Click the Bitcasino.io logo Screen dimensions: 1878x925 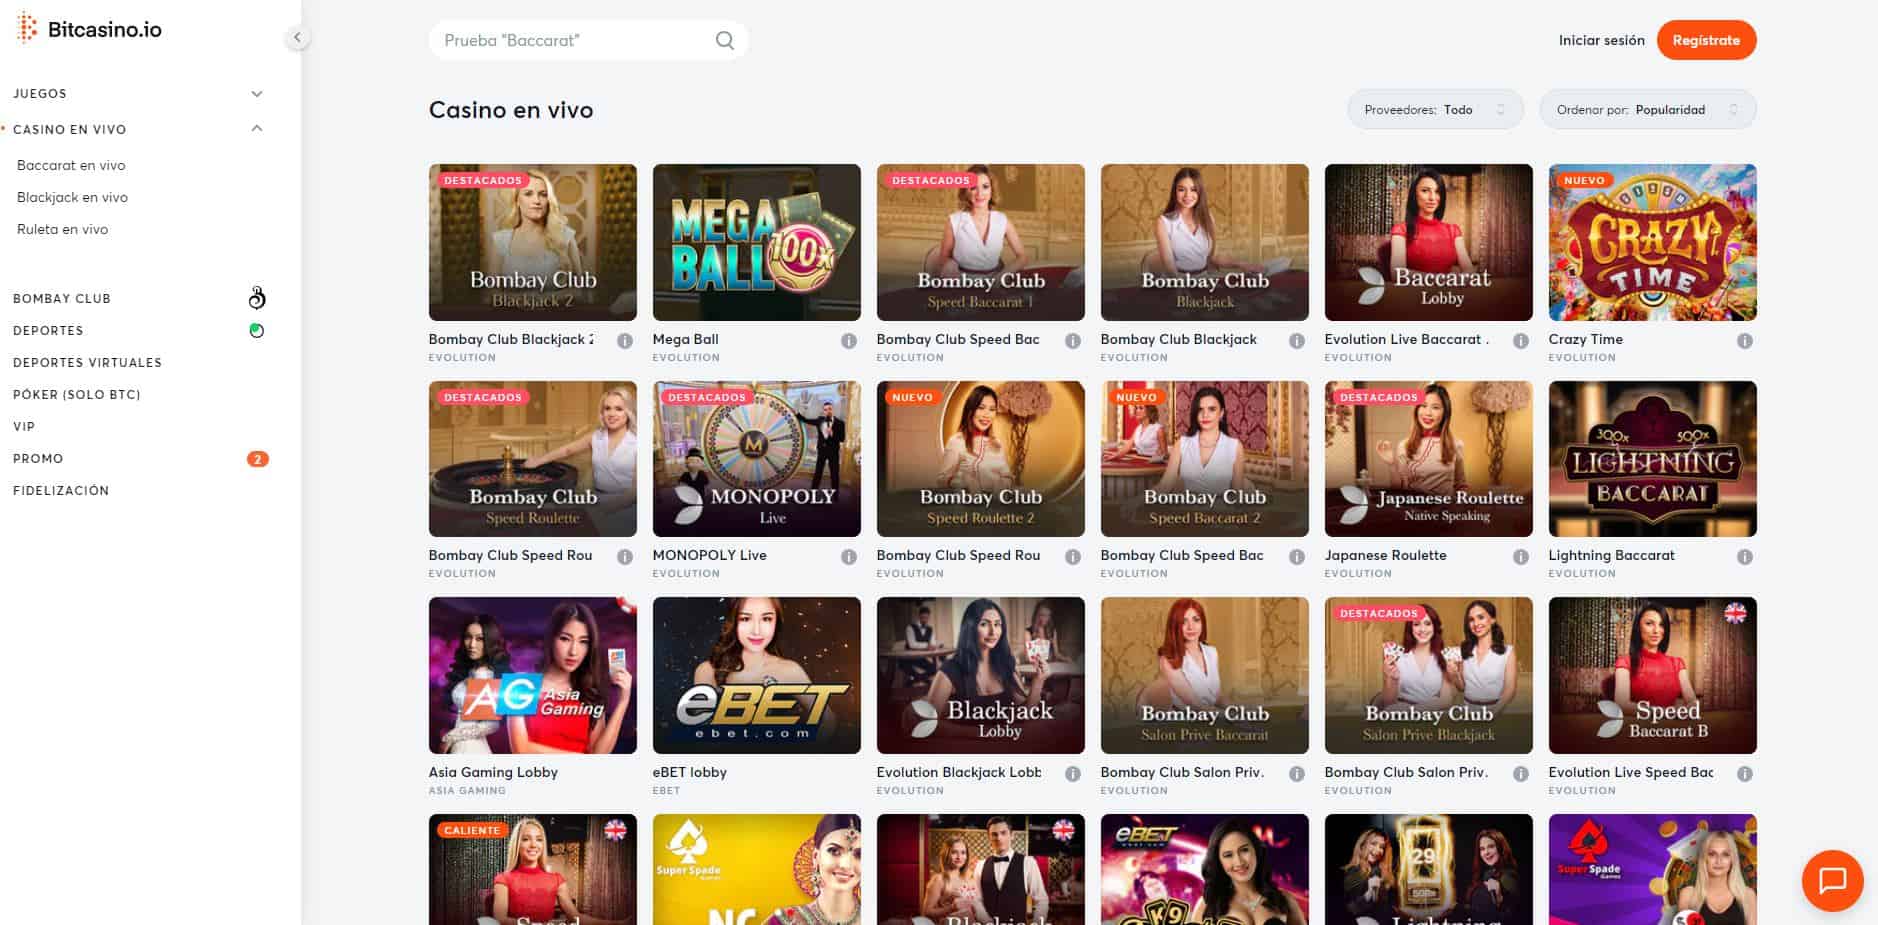(90, 29)
